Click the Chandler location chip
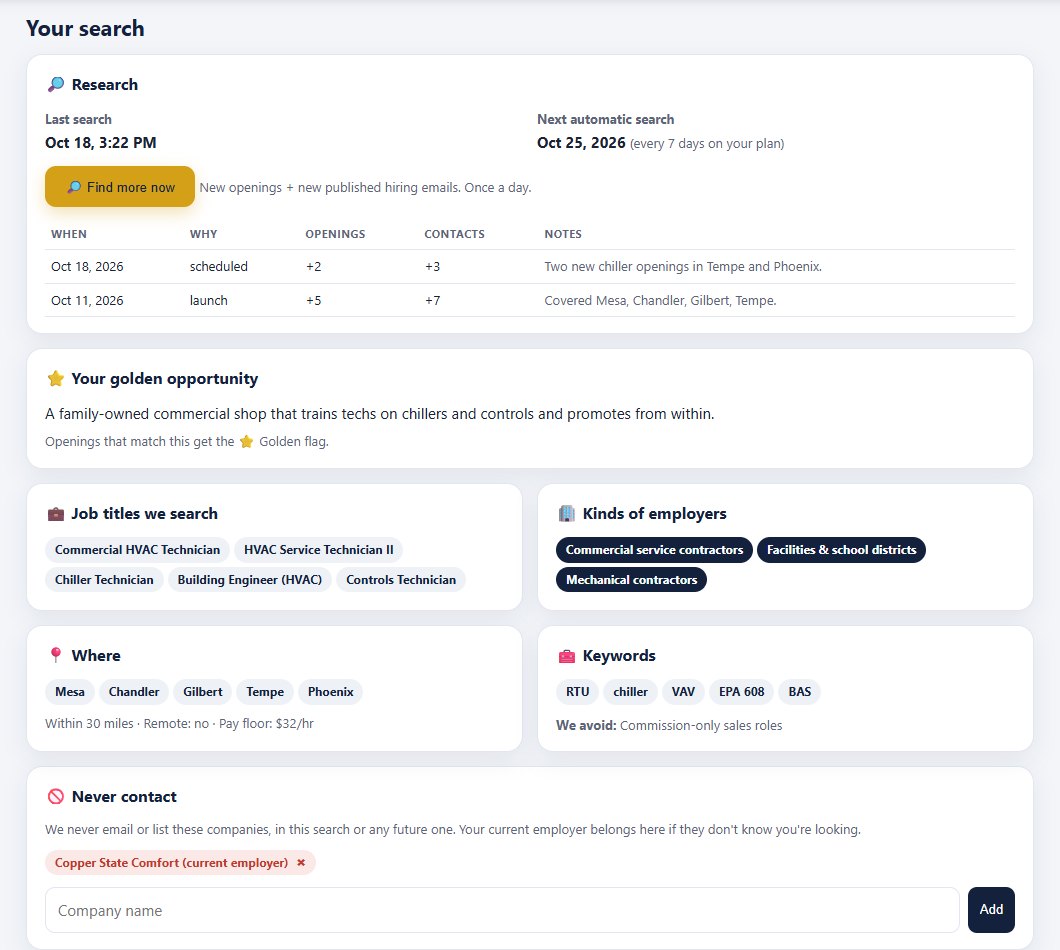Viewport: 1060px width, 950px height. tap(134, 692)
